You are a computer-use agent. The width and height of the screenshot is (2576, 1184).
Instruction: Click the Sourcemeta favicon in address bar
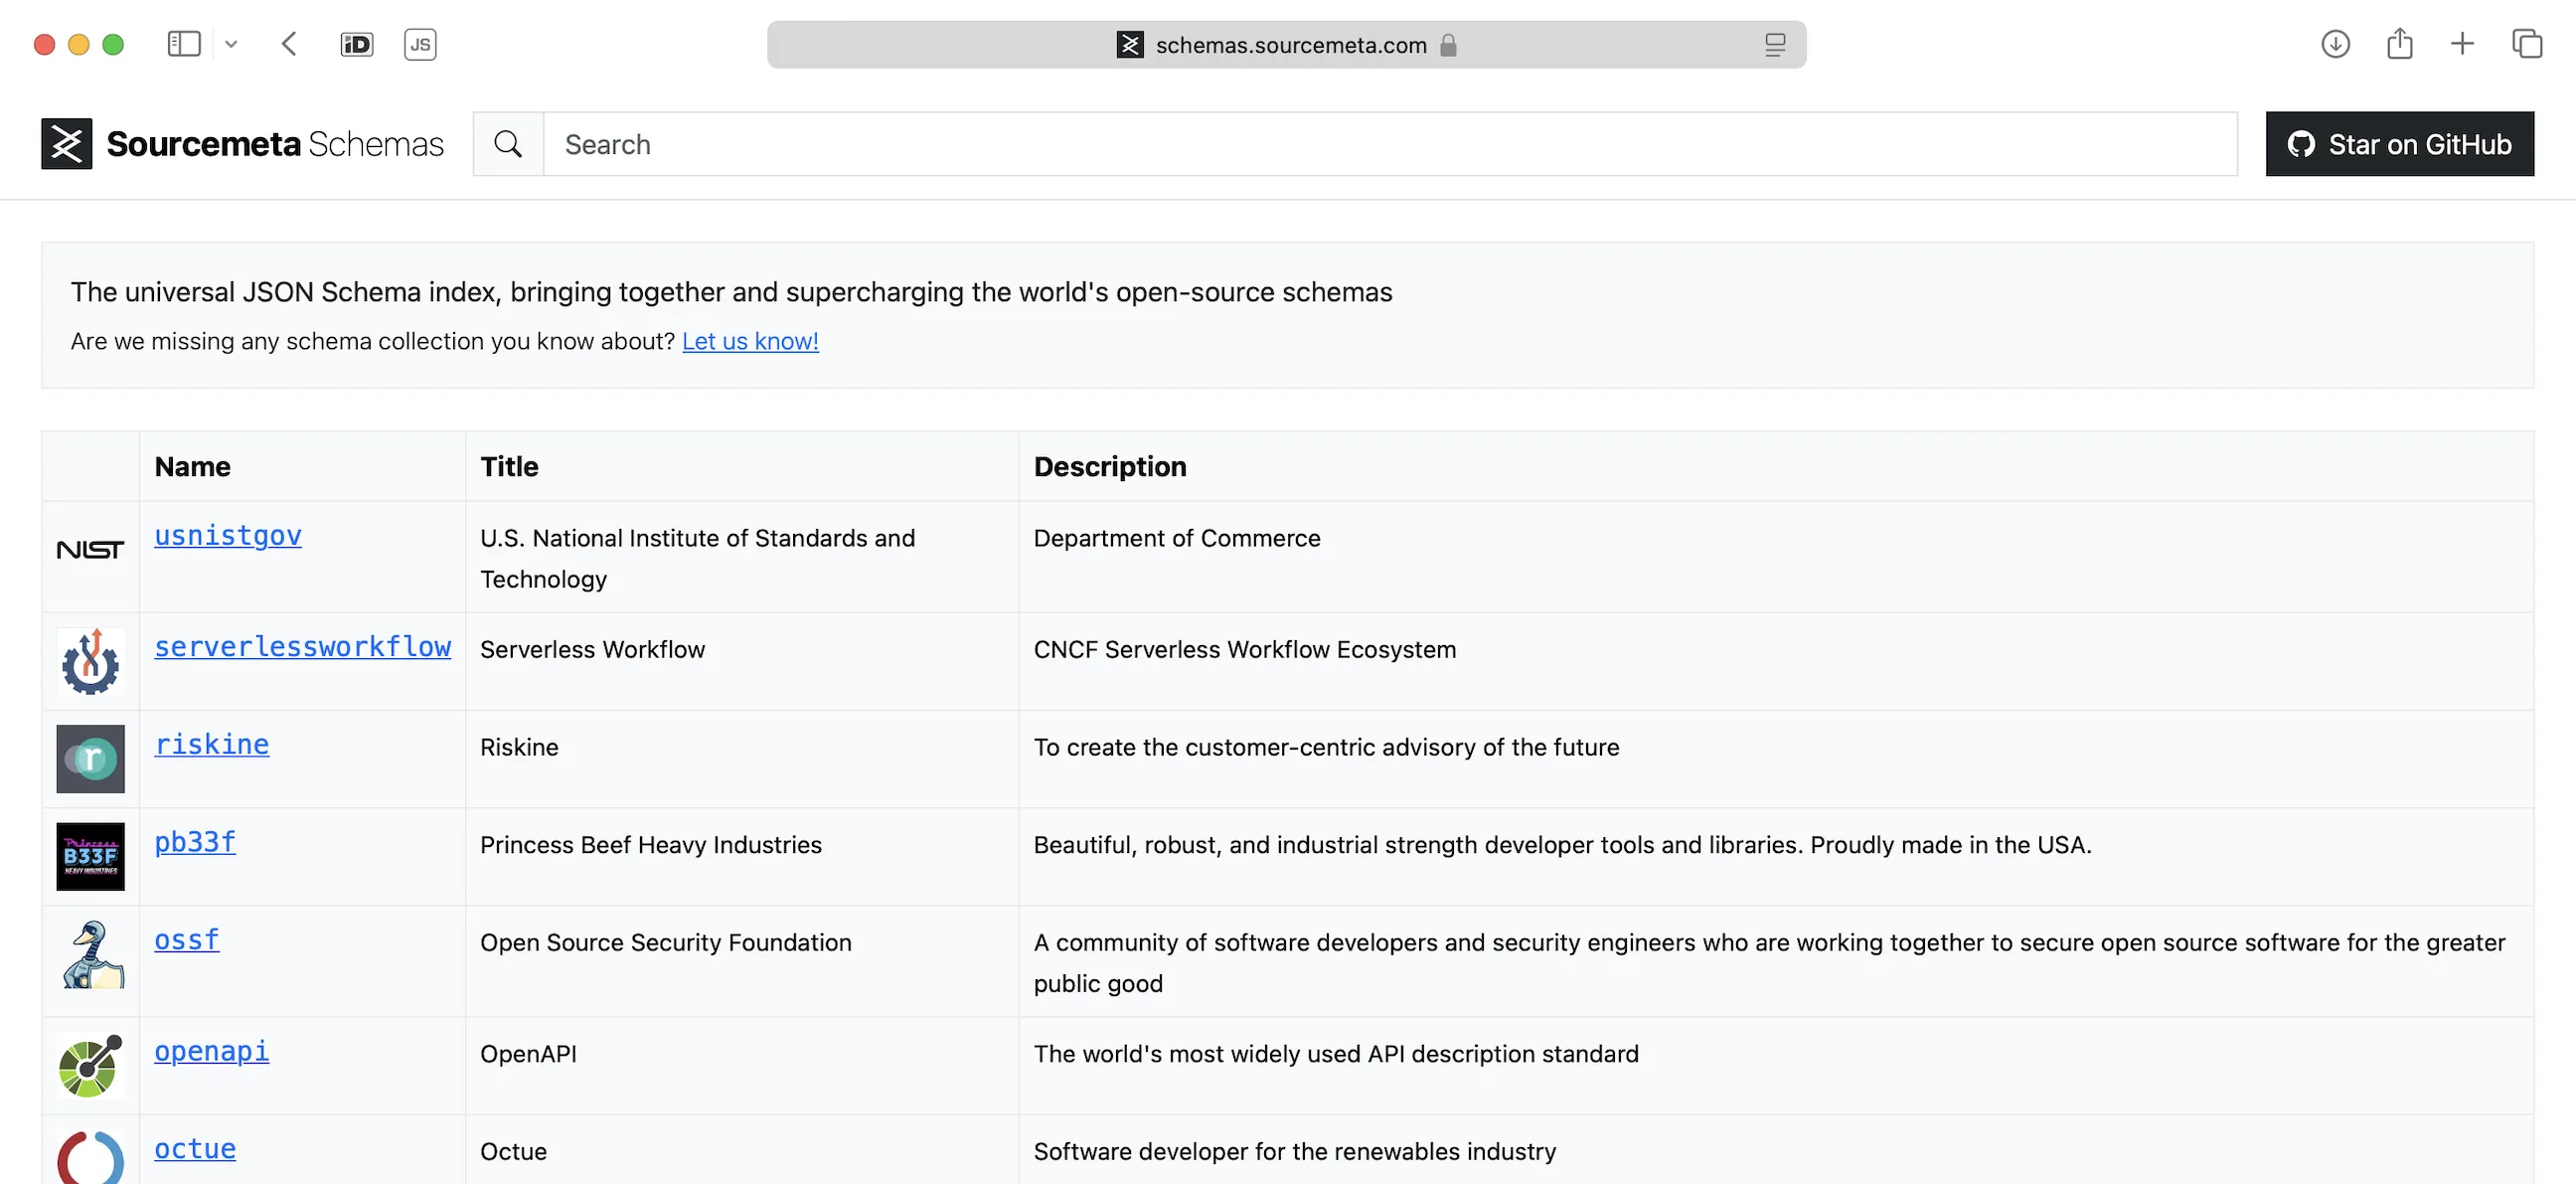pos(1130,44)
